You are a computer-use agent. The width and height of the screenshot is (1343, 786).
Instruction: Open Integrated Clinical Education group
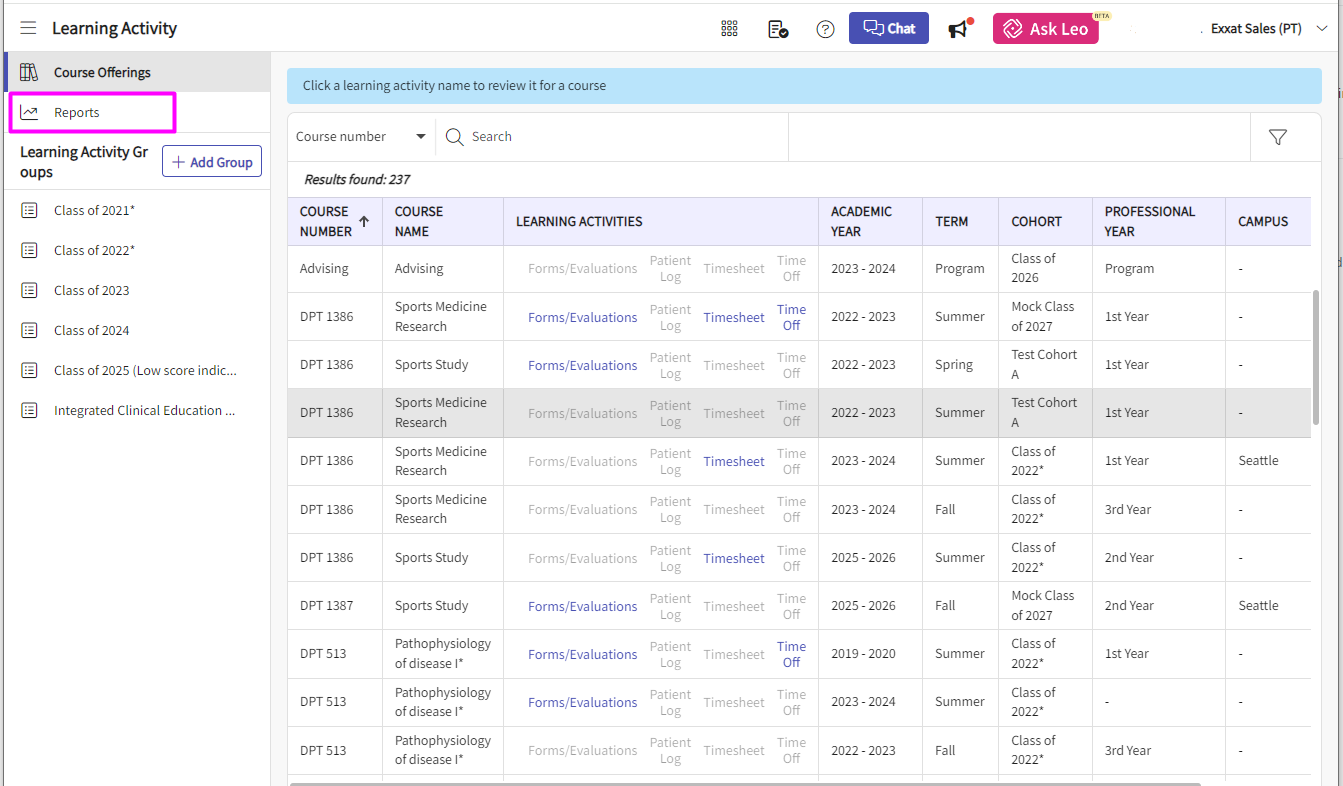pyautogui.click(x=145, y=410)
